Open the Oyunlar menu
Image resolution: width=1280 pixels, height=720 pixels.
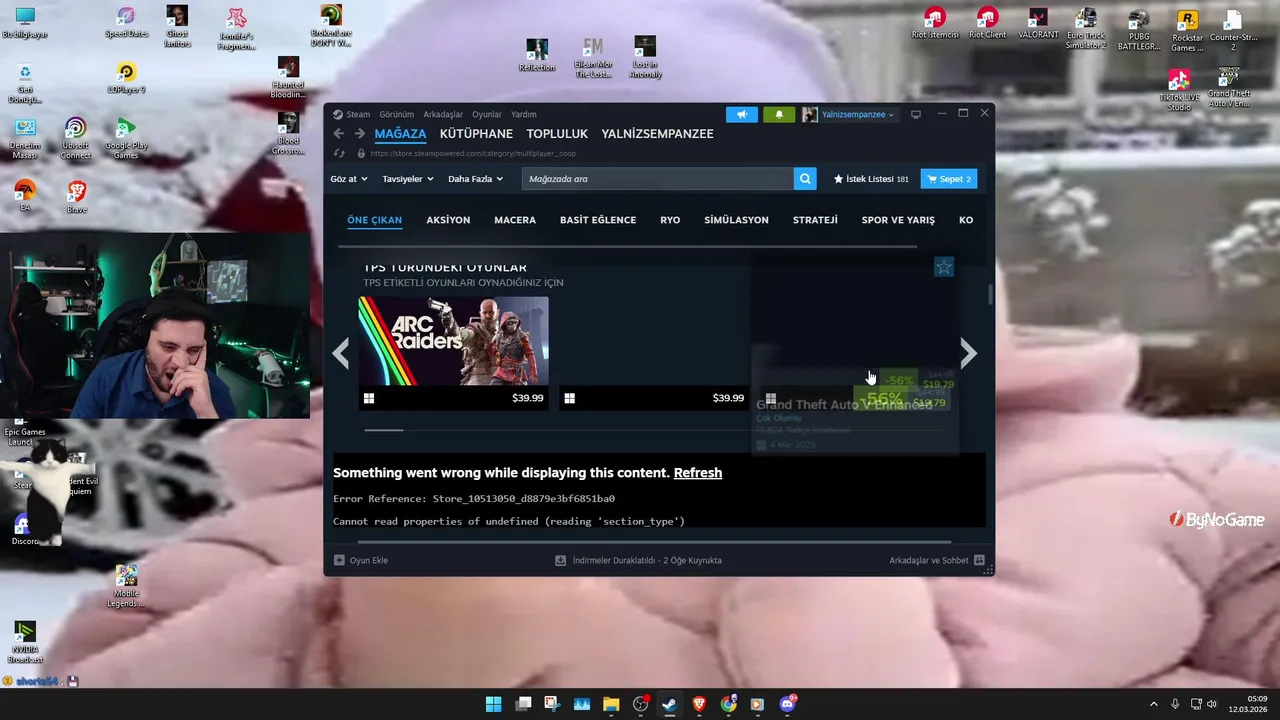coord(487,114)
